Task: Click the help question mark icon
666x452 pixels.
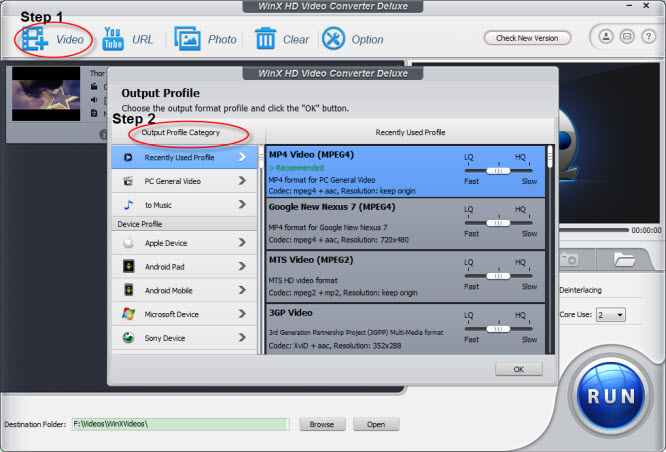Action: pos(648,37)
